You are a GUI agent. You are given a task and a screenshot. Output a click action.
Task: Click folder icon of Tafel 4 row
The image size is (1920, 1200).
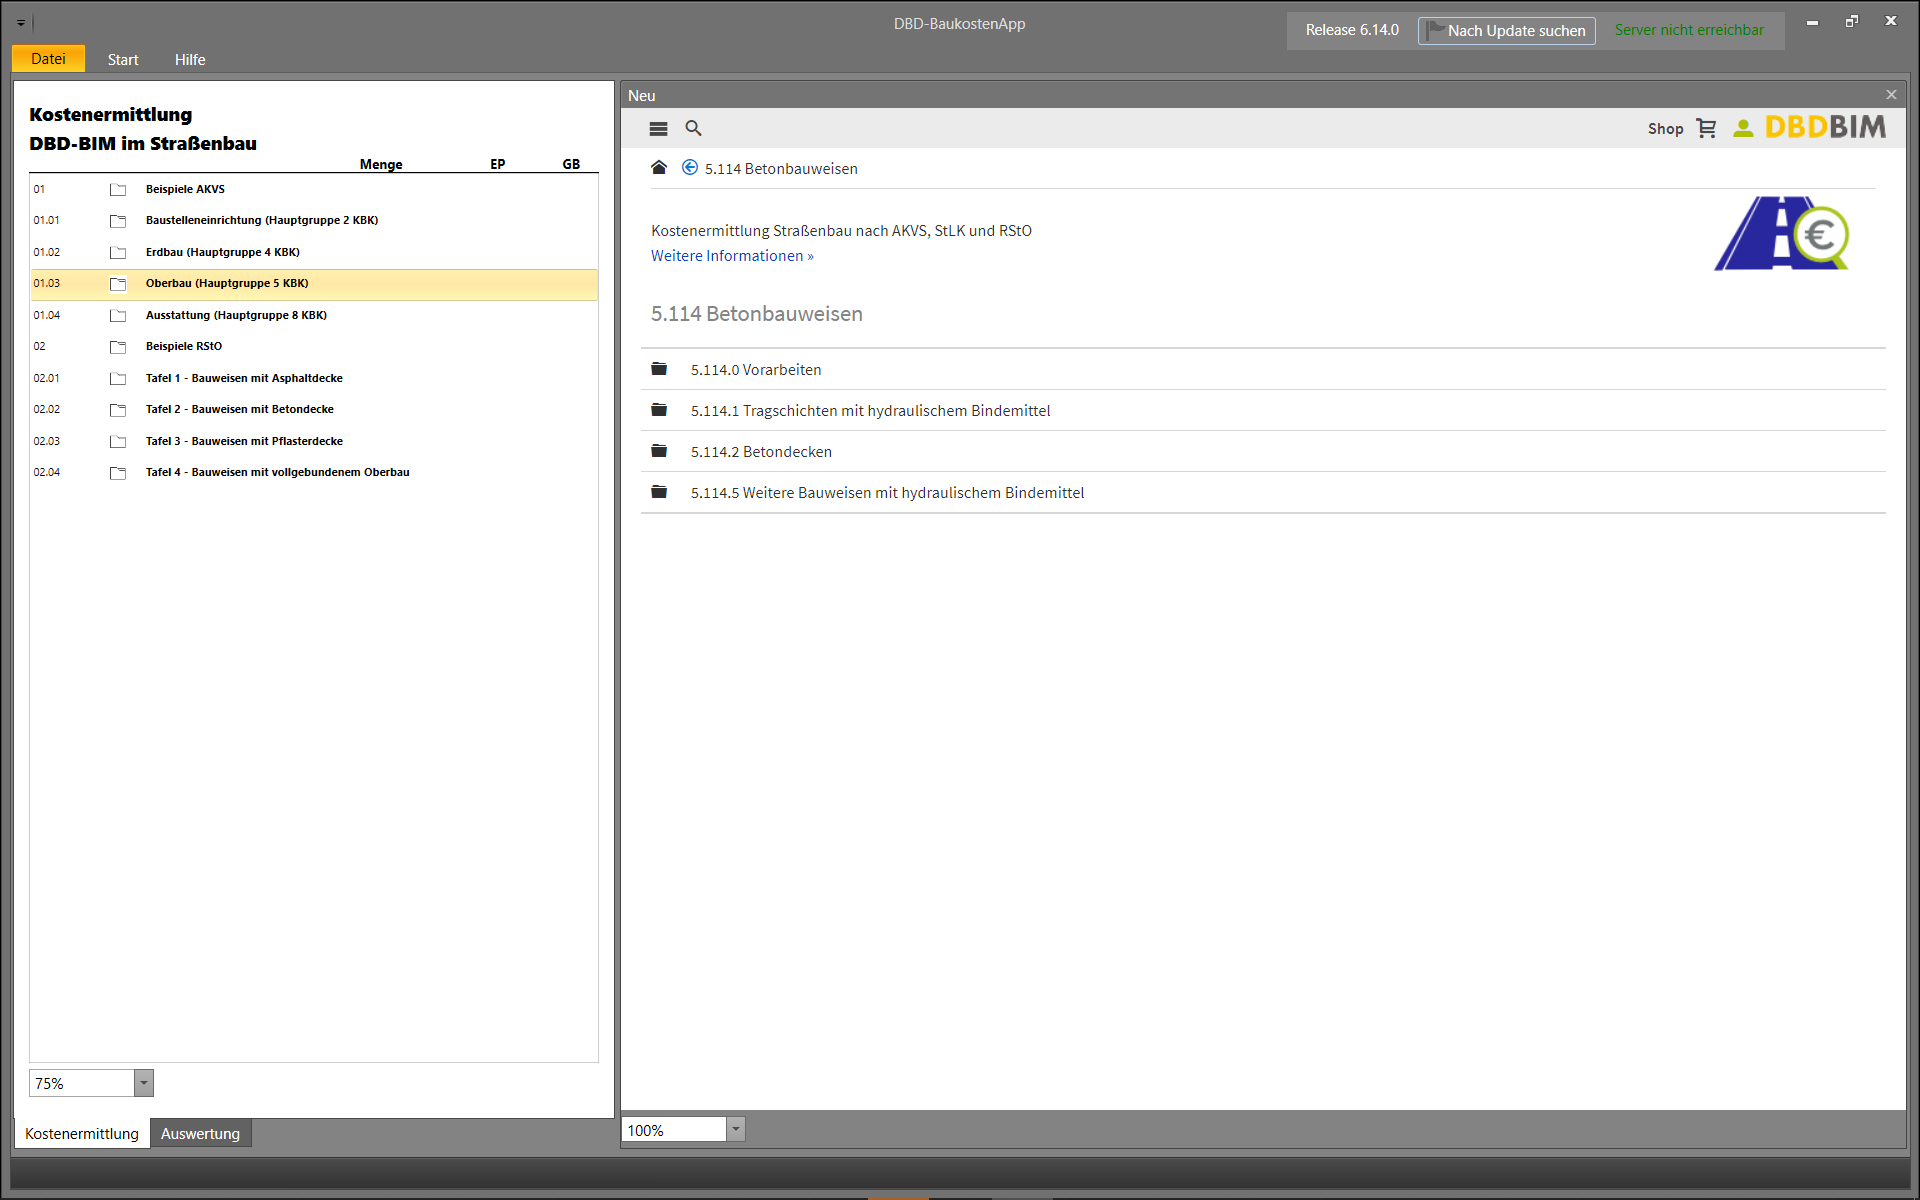pos(118,473)
